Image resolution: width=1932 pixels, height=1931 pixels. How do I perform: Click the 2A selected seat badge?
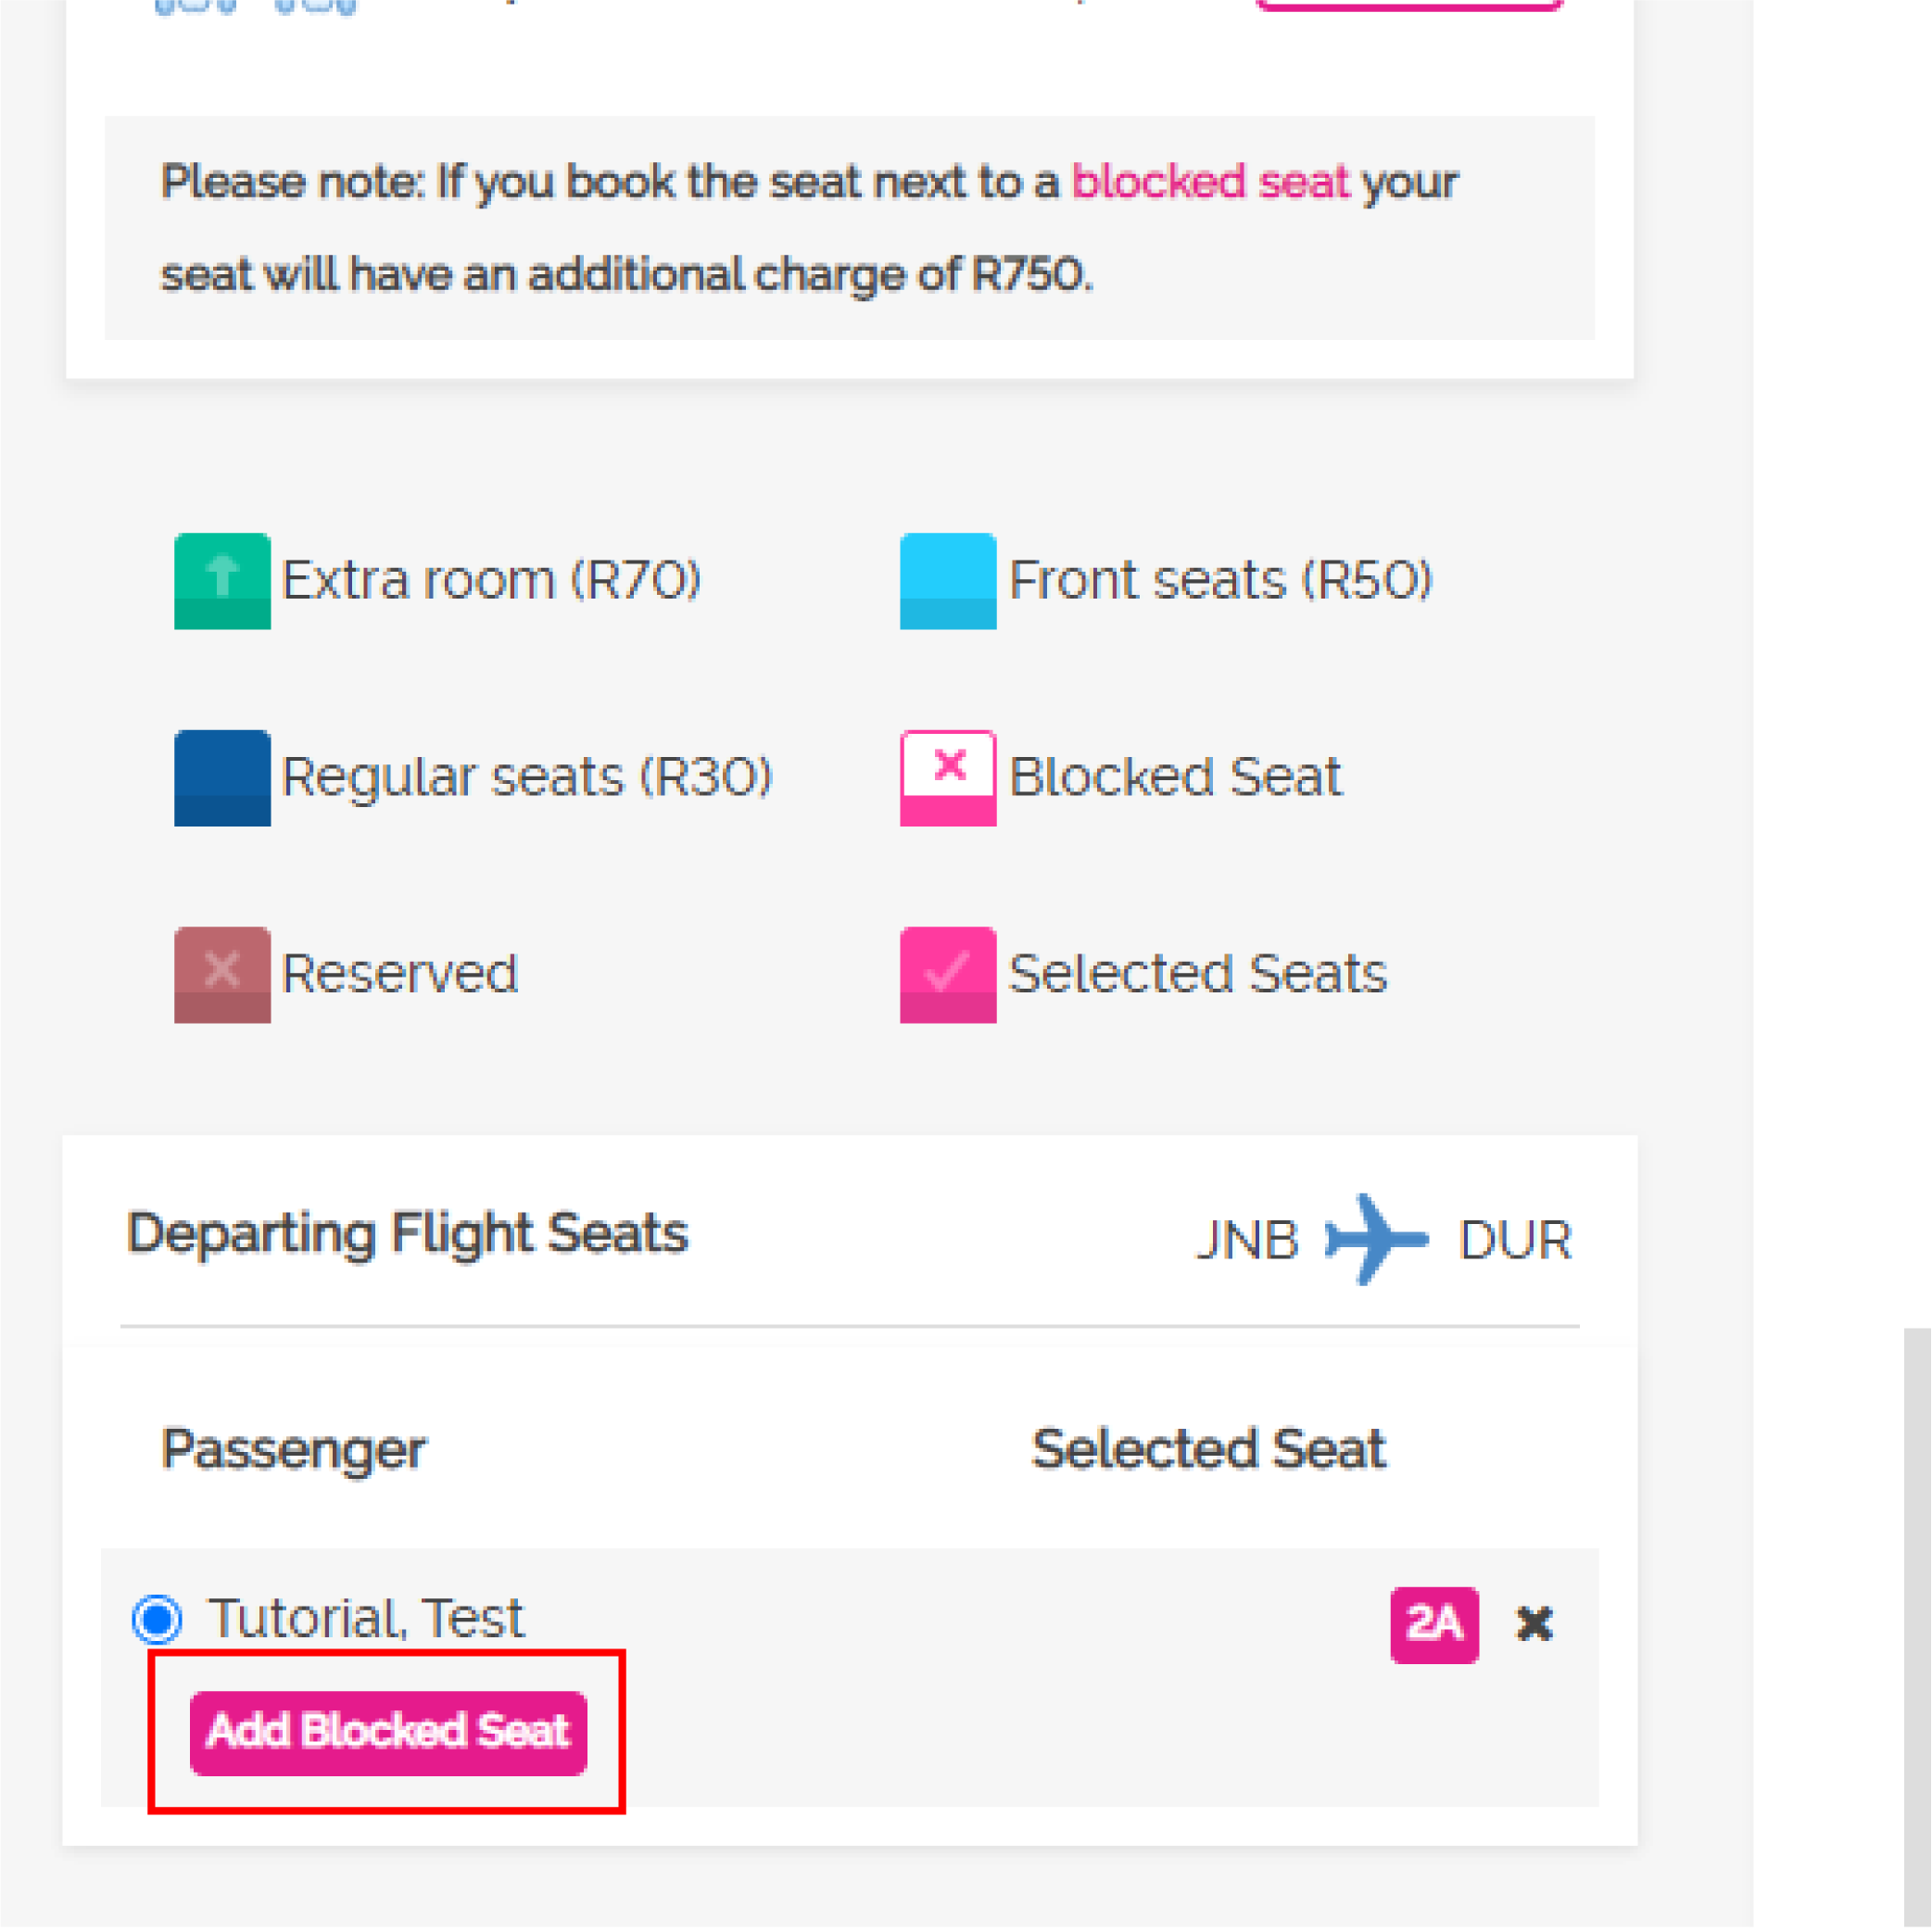[x=1434, y=1624]
